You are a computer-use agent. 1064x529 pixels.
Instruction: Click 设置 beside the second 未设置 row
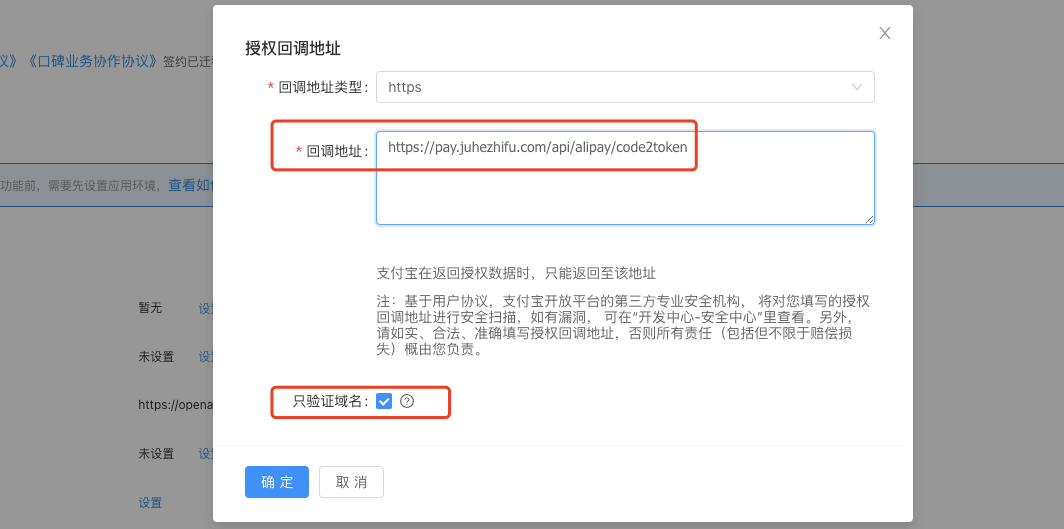[206, 454]
